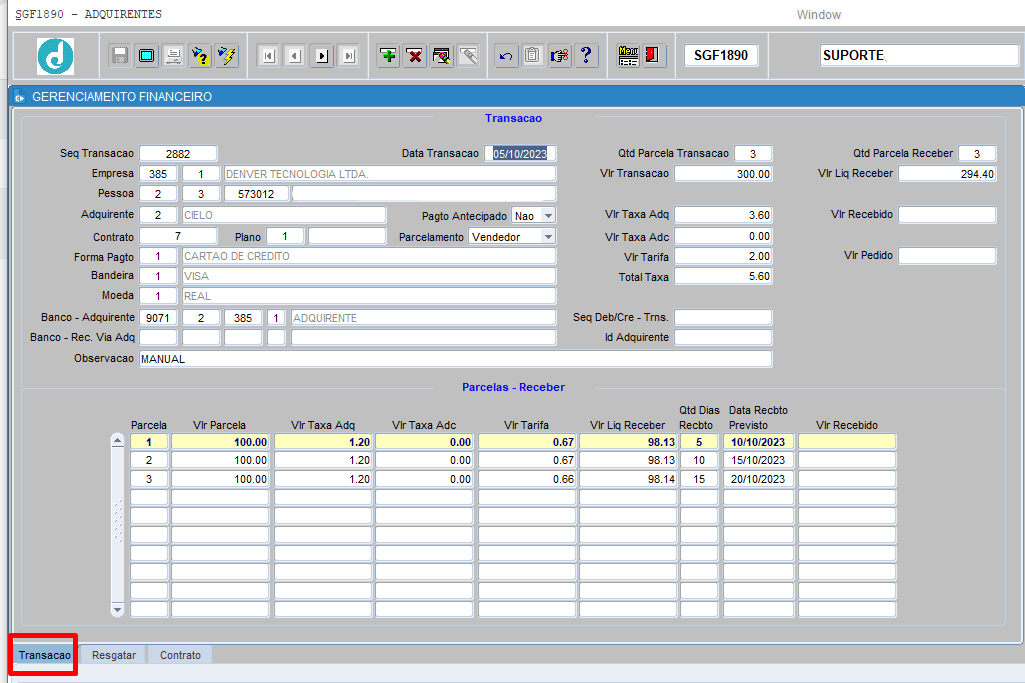This screenshot has height=683, width=1025.
Task: Click the Banco code field showing 9071
Action: [158, 318]
